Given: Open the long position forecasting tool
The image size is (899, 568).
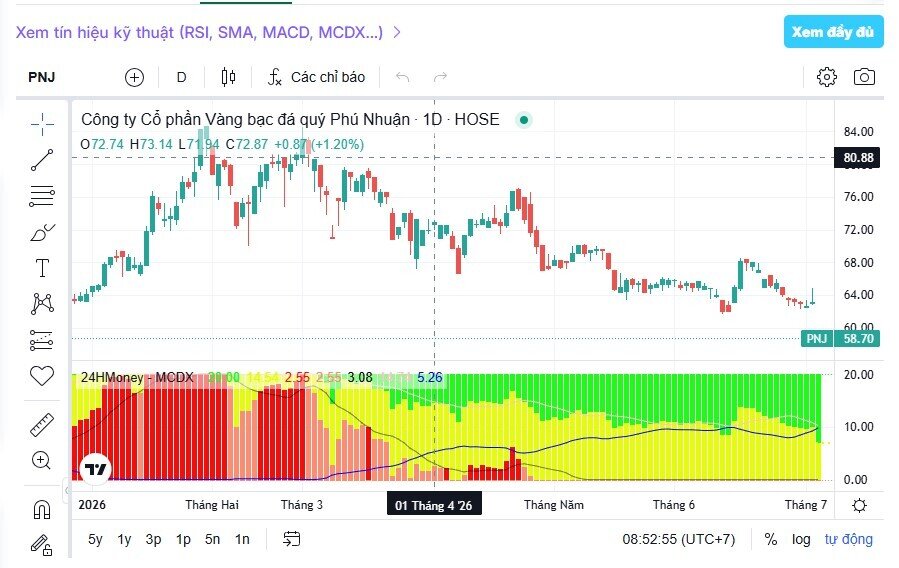Looking at the screenshot, I should 41,340.
